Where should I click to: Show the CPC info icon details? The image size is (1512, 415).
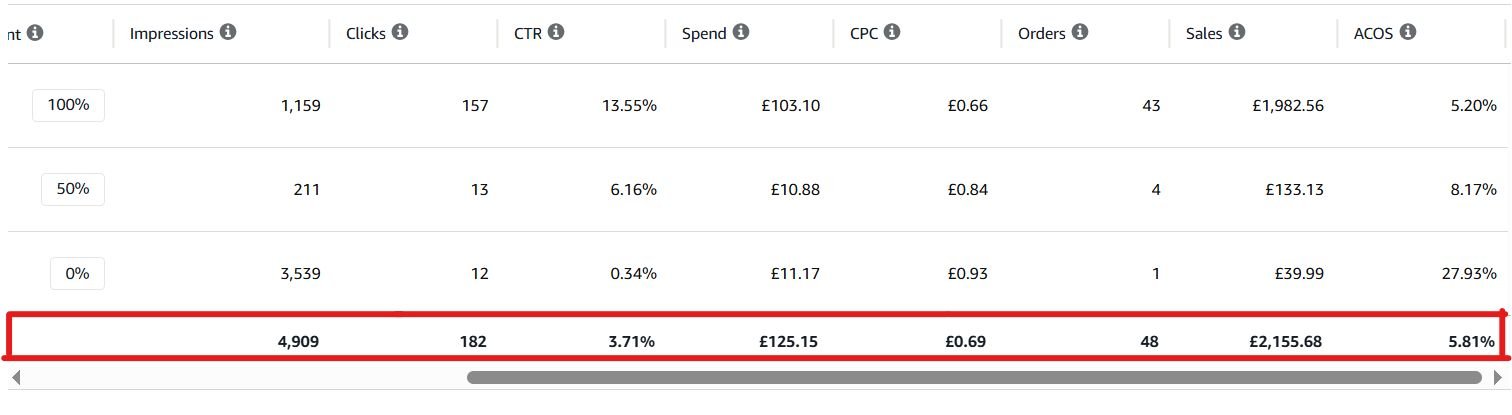[892, 33]
